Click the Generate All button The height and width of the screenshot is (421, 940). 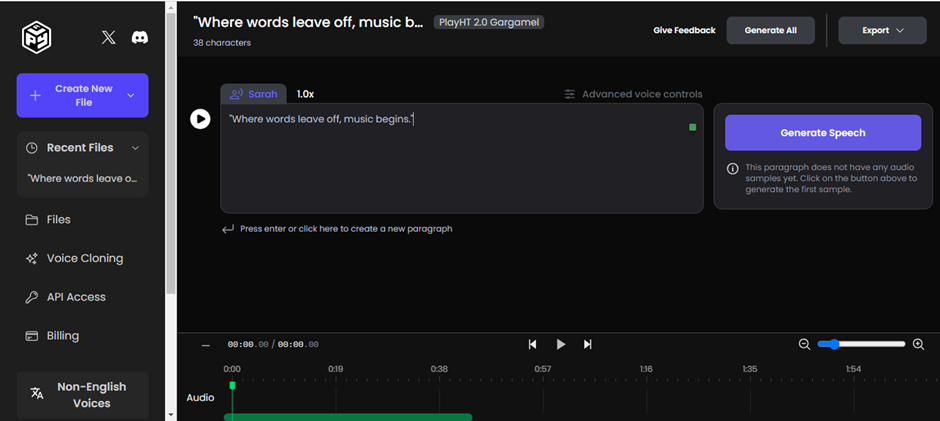(x=770, y=31)
